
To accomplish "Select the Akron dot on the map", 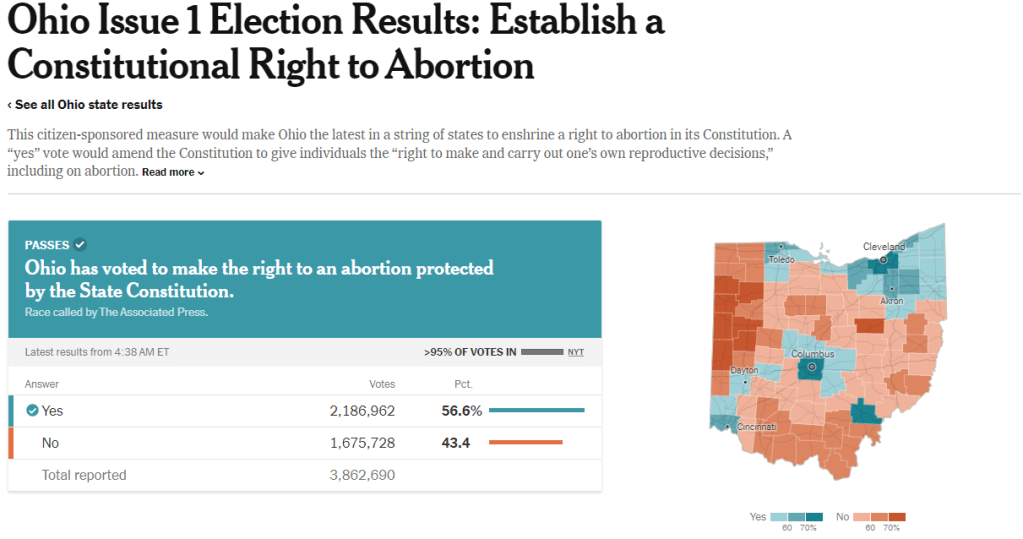I will (892, 289).
